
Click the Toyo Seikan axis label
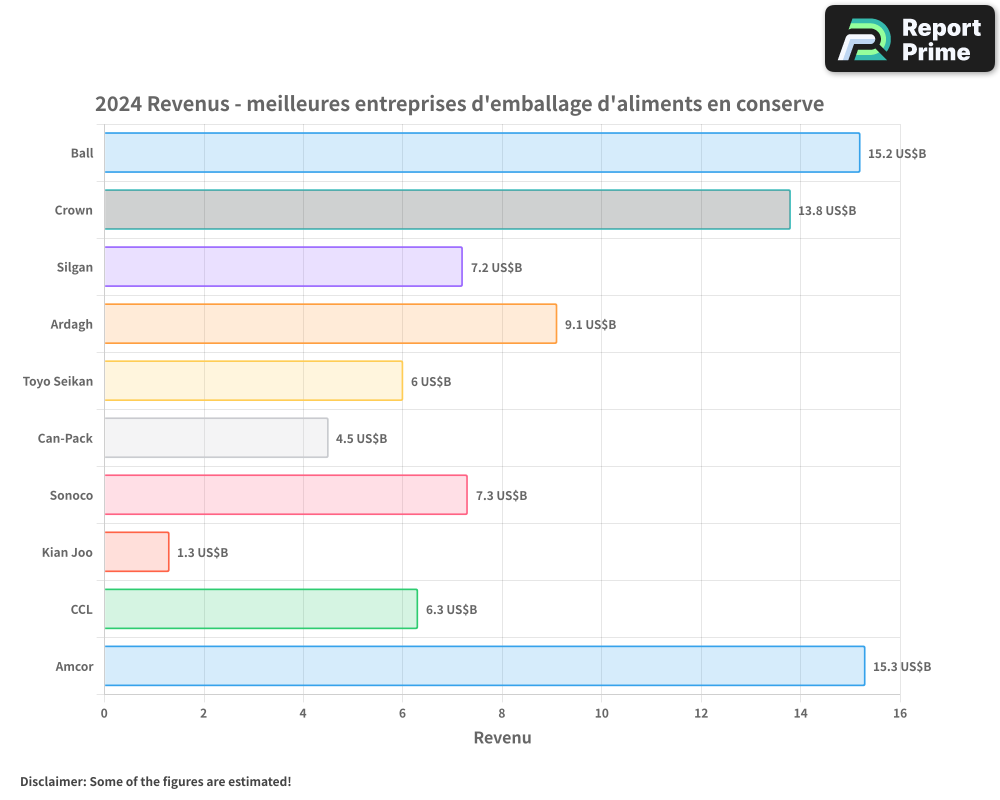click(x=58, y=381)
